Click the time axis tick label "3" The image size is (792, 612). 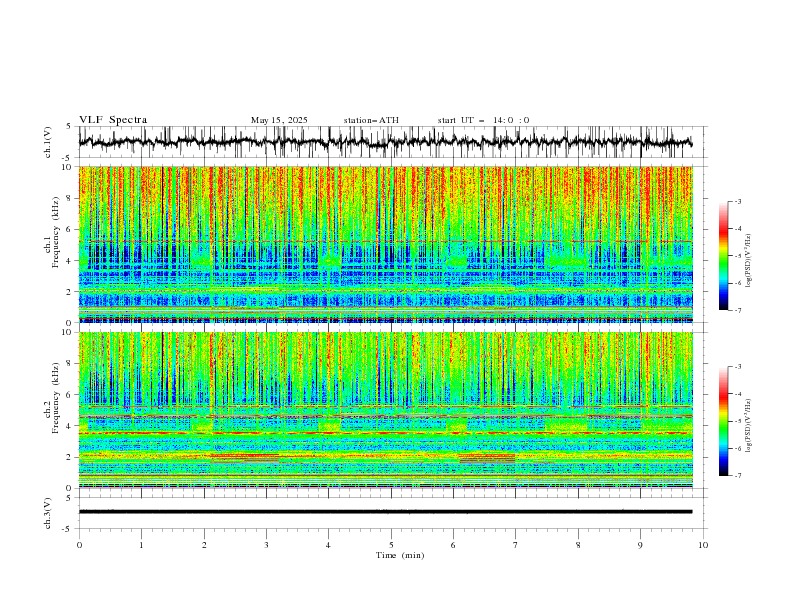[x=266, y=545]
